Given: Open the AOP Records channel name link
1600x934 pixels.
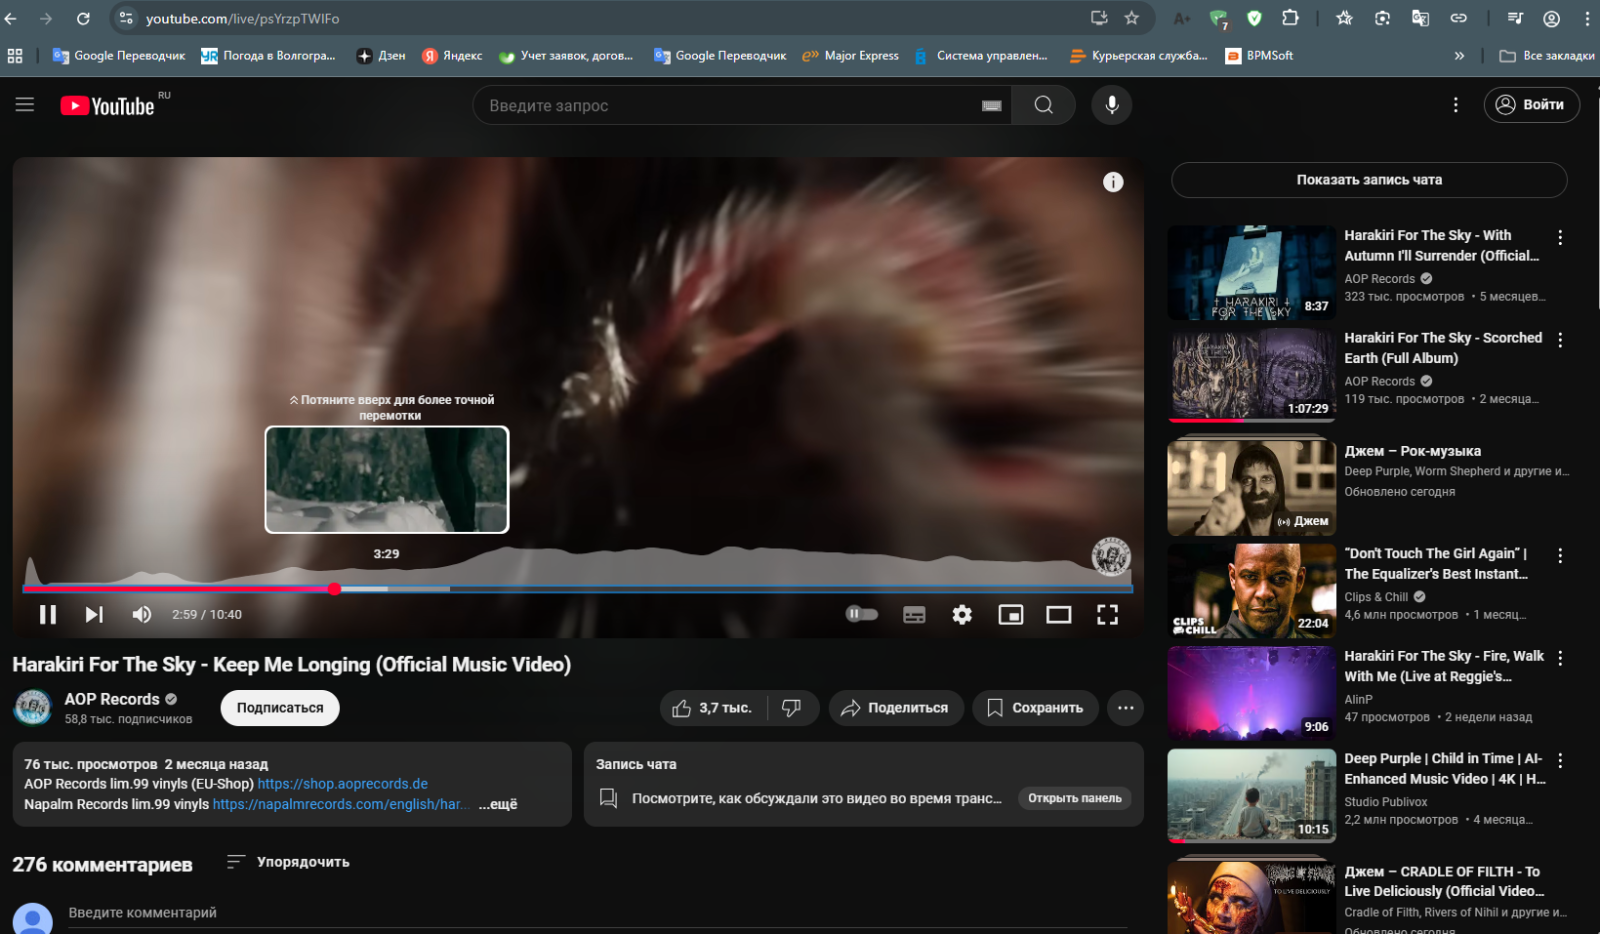Looking at the screenshot, I should click(x=112, y=699).
